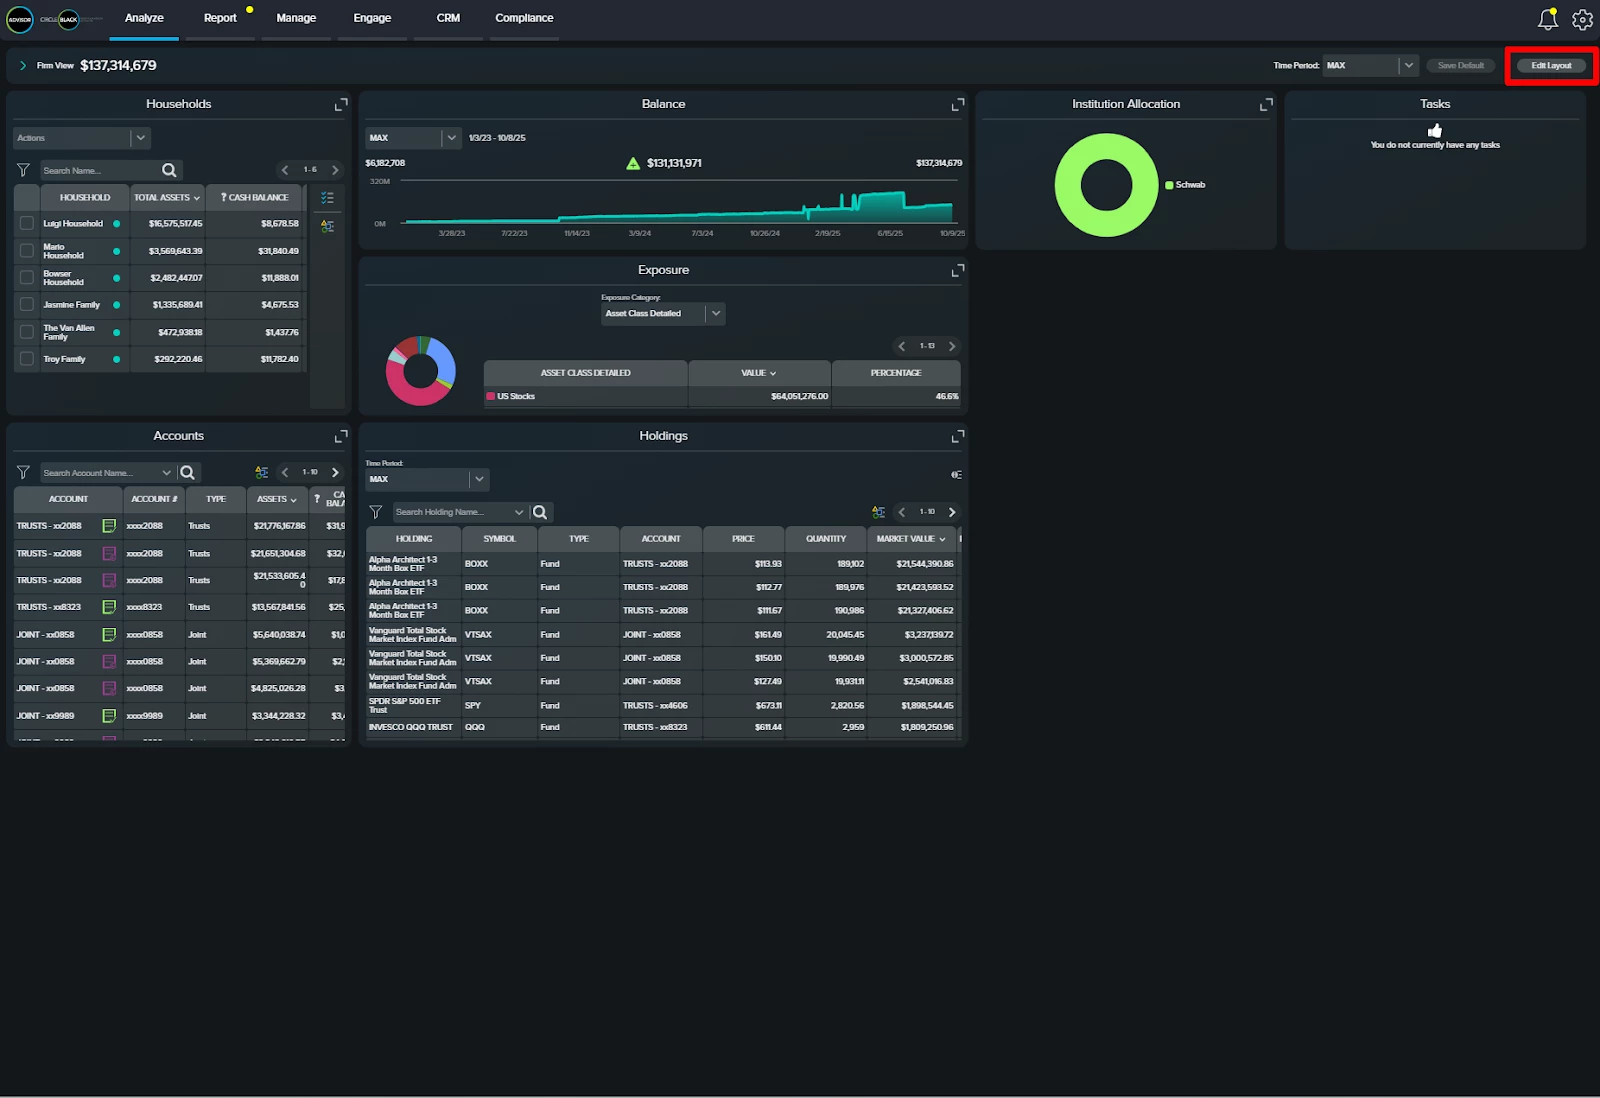Expand the Holdings panel to full view
Viewport: 1600px width, 1098px height.
point(958,436)
